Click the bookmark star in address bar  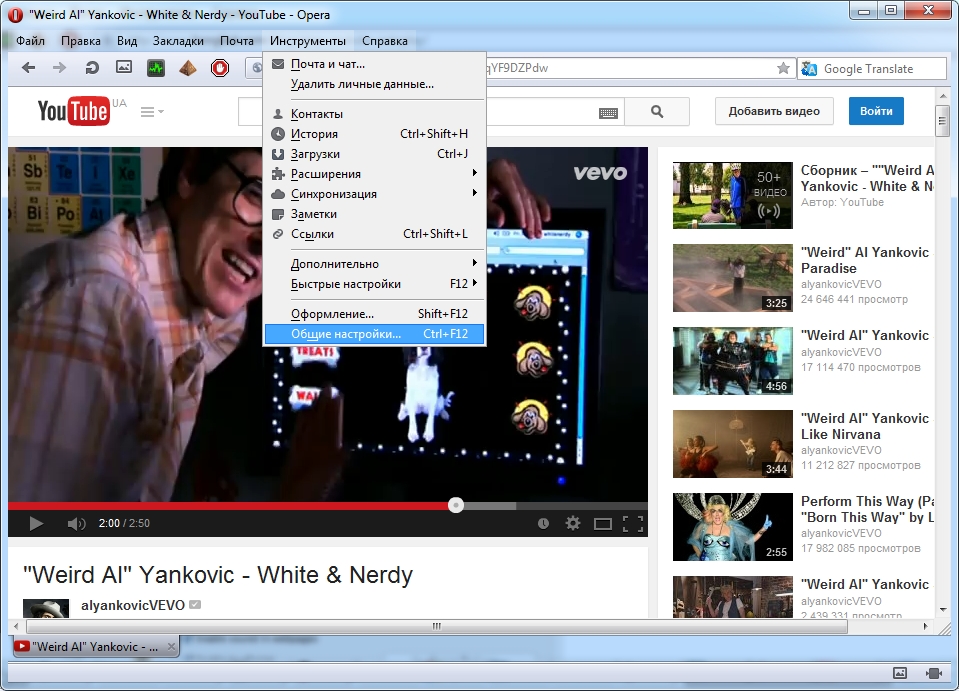[783, 68]
